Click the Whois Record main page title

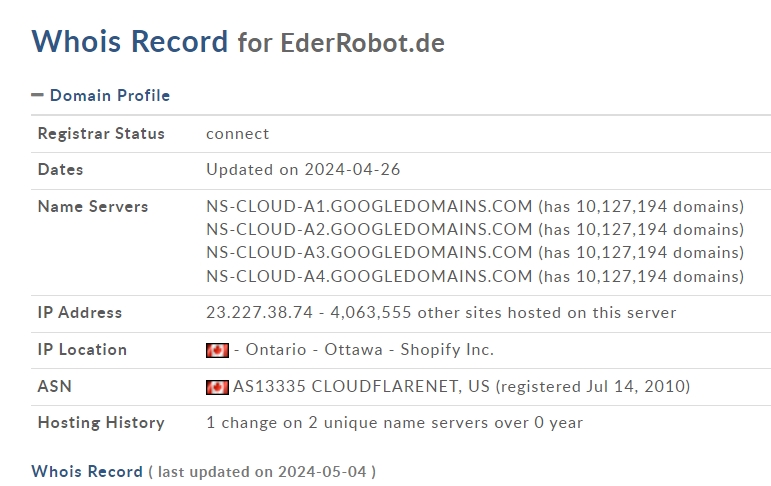(x=130, y=41)
